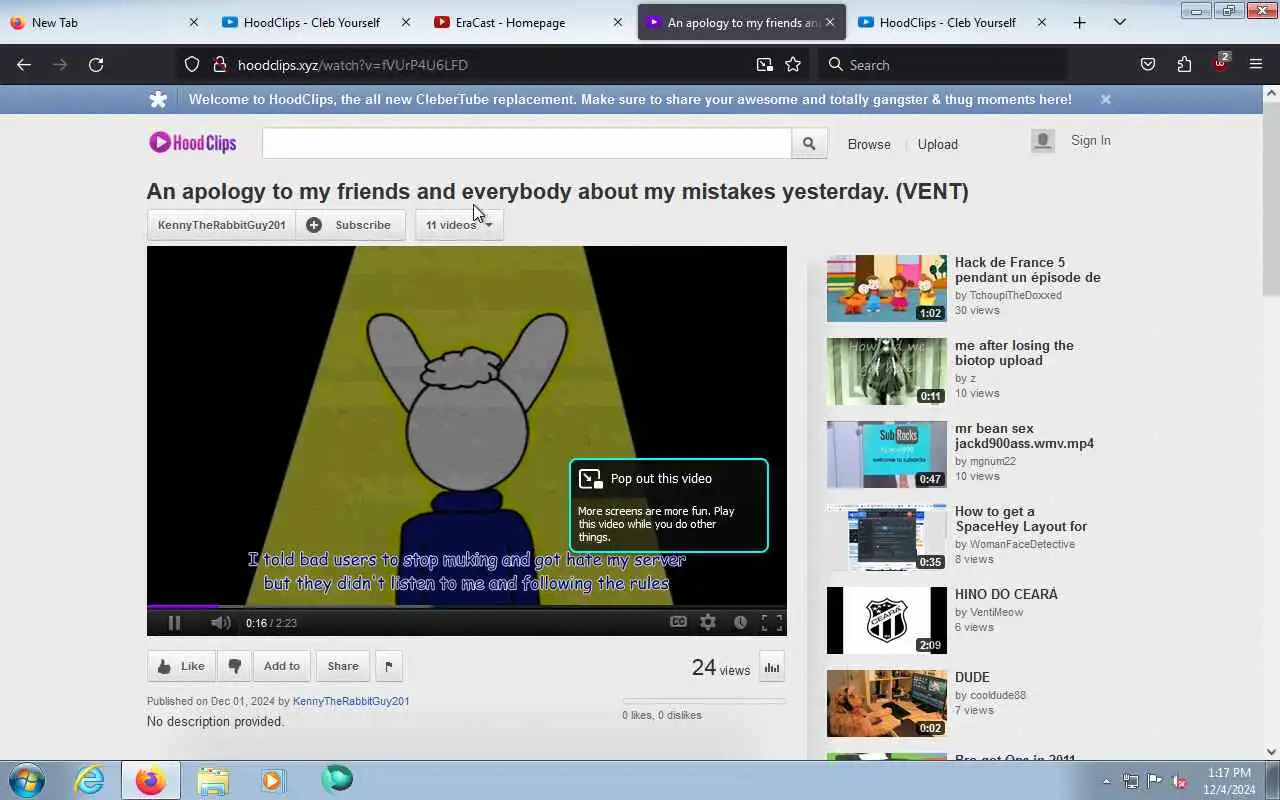Bookmark this page with the star icon

pos(793,64)
